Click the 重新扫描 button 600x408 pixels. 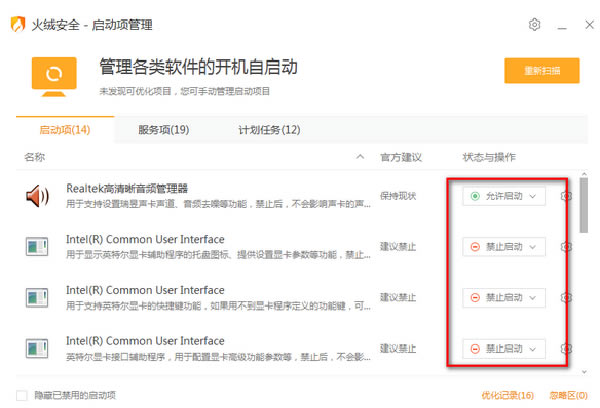coord(541,70)
